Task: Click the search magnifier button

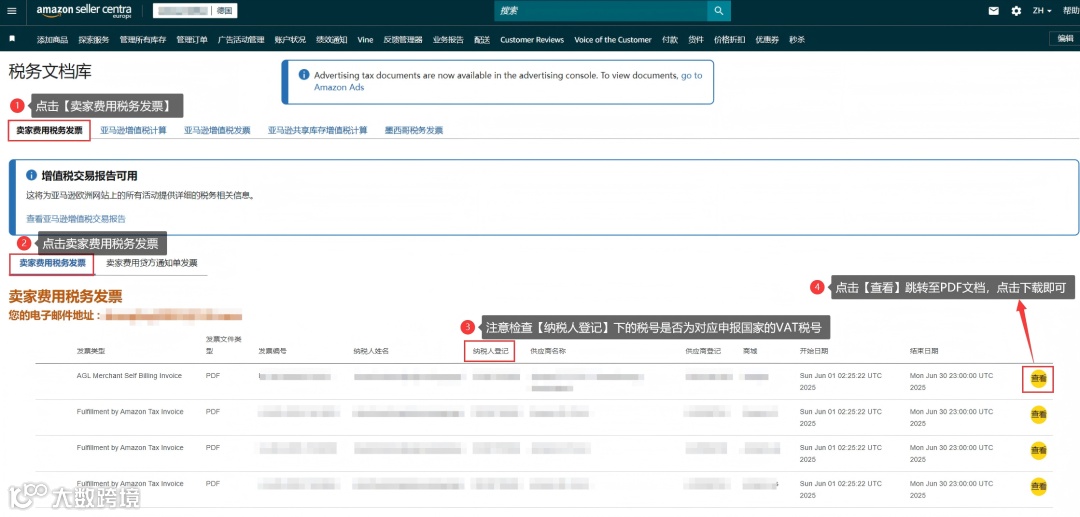Action: (718, 10)
